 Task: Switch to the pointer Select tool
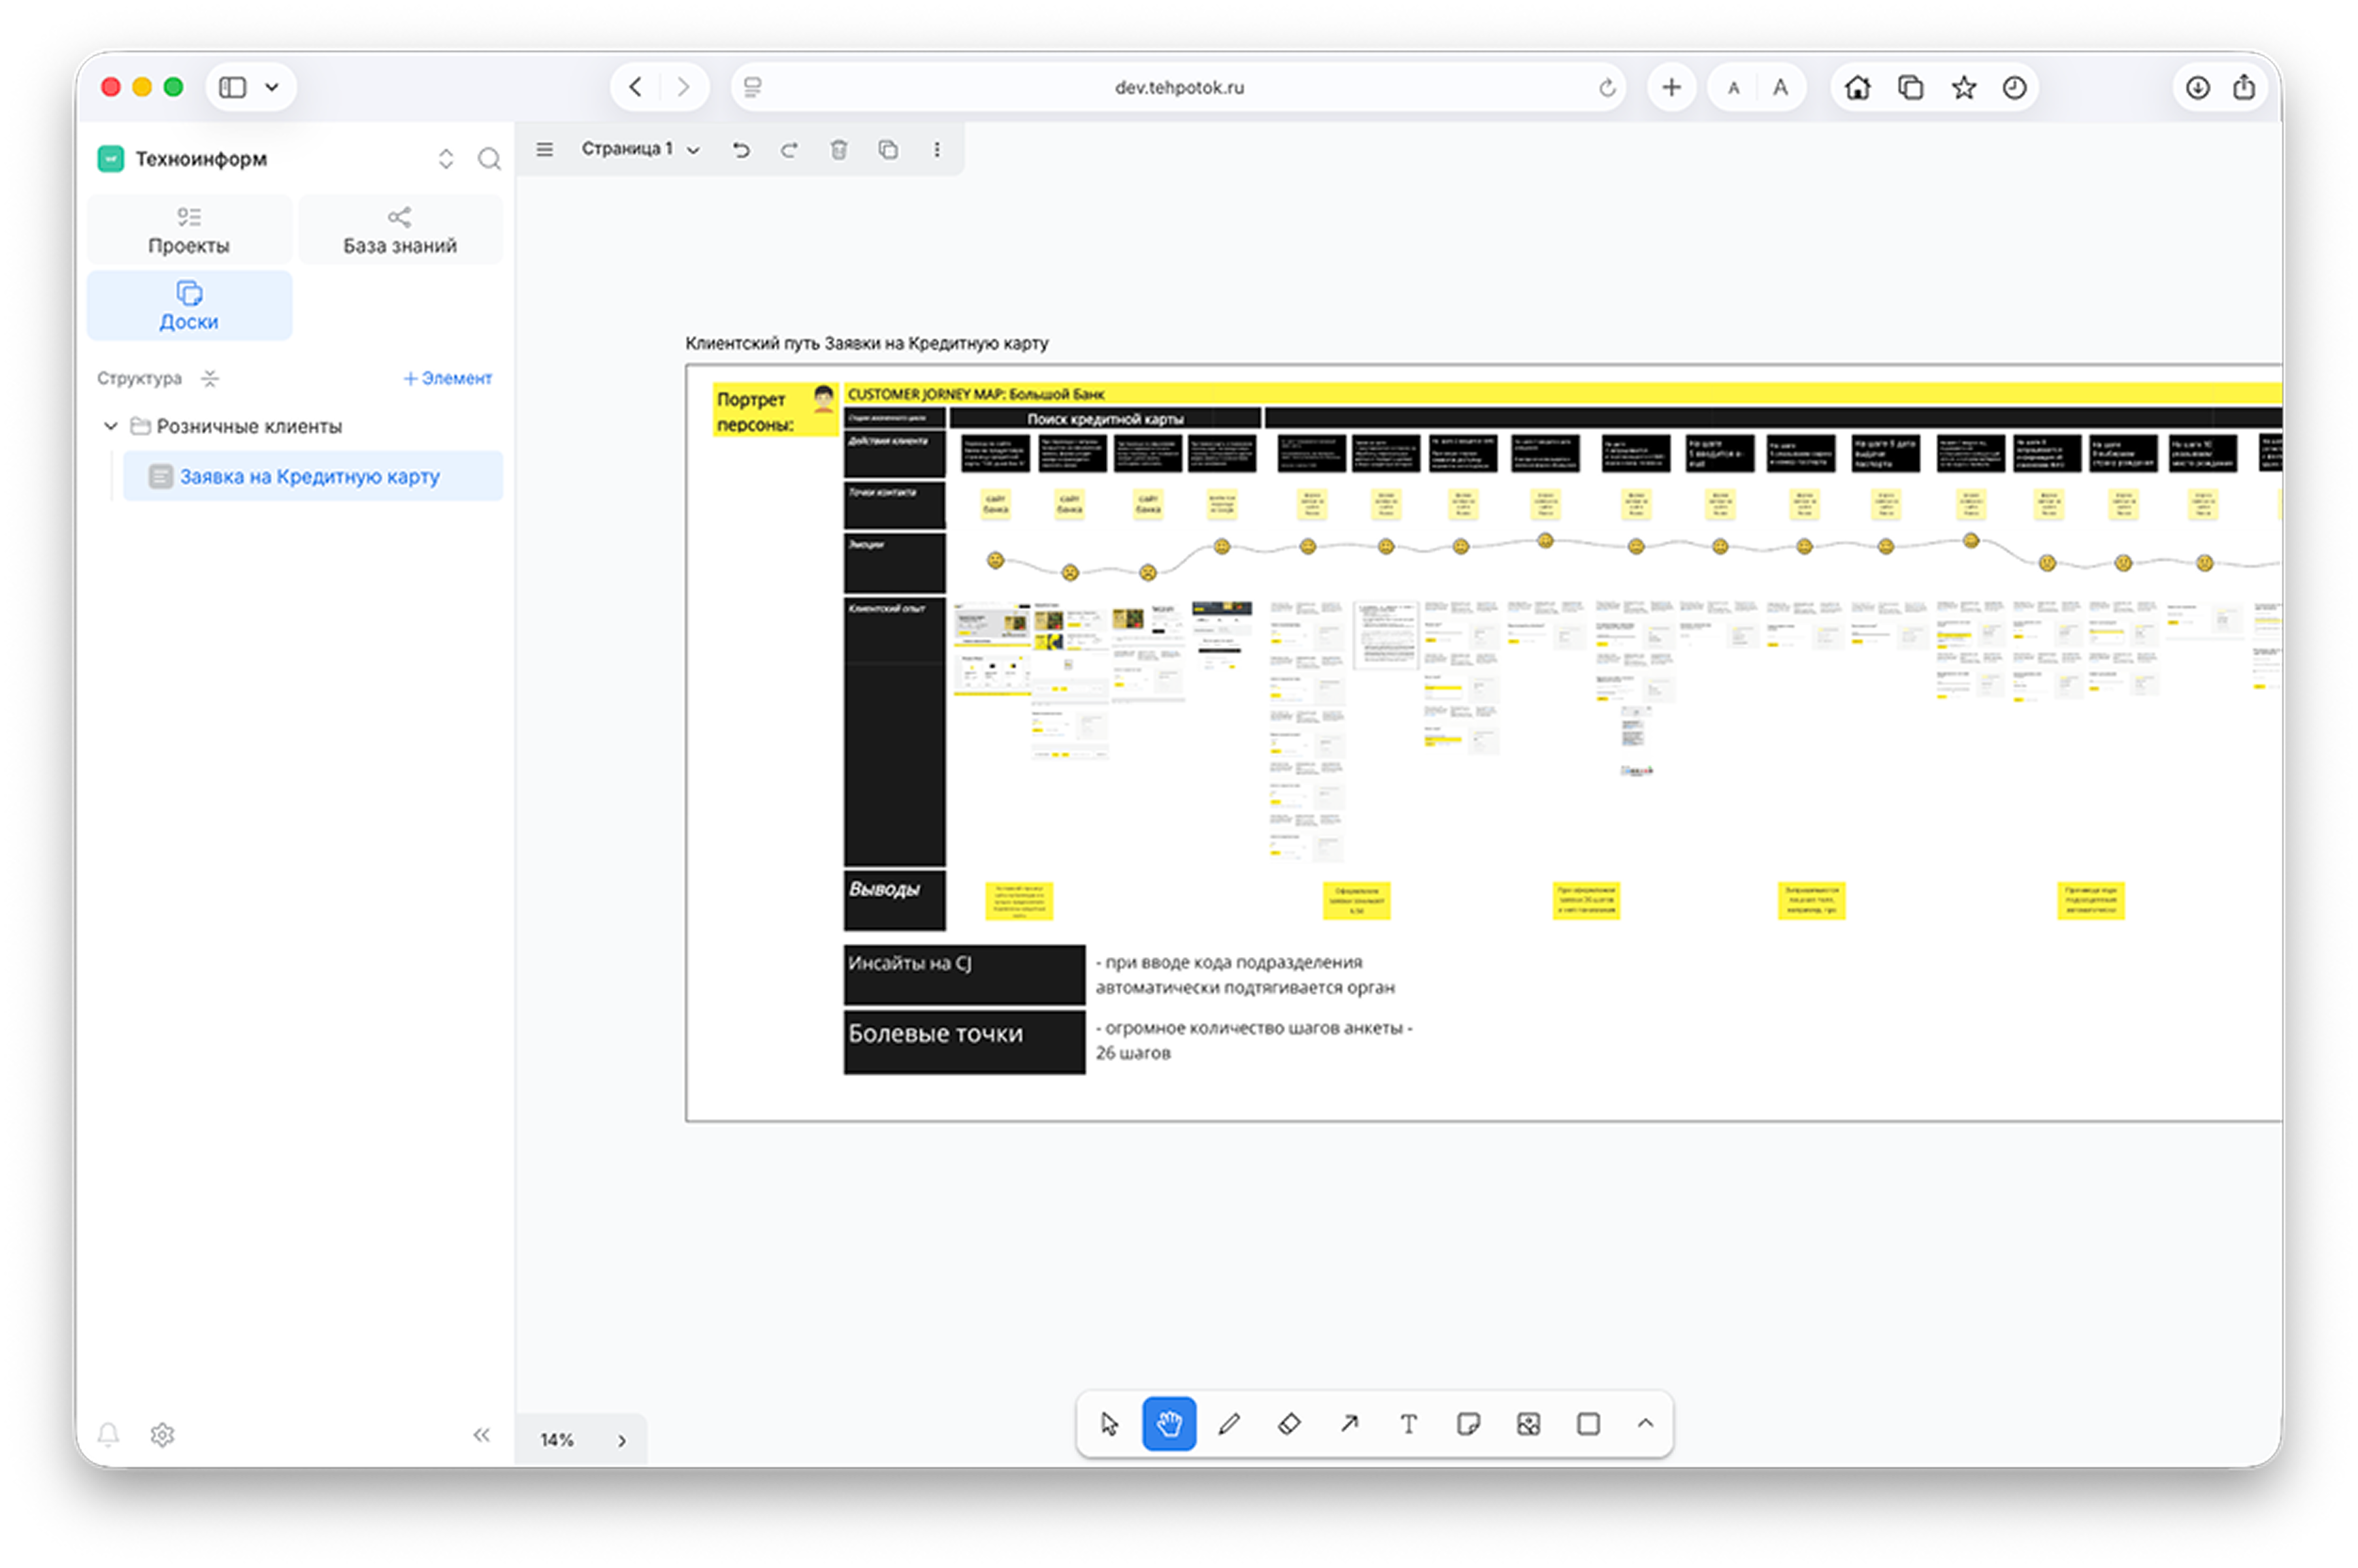tap(1109, 1423)
